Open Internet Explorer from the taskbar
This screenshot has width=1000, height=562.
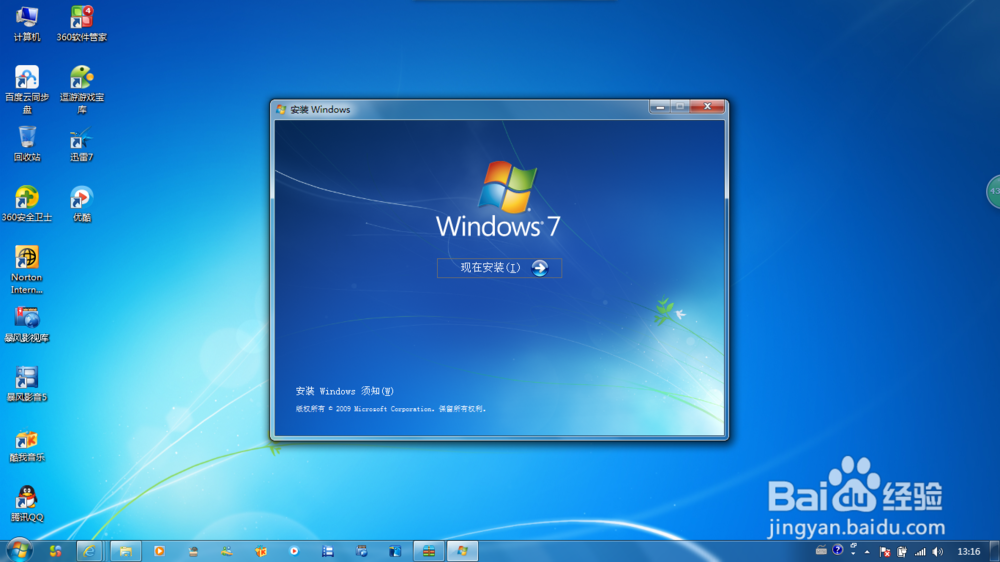pos(89,551)
